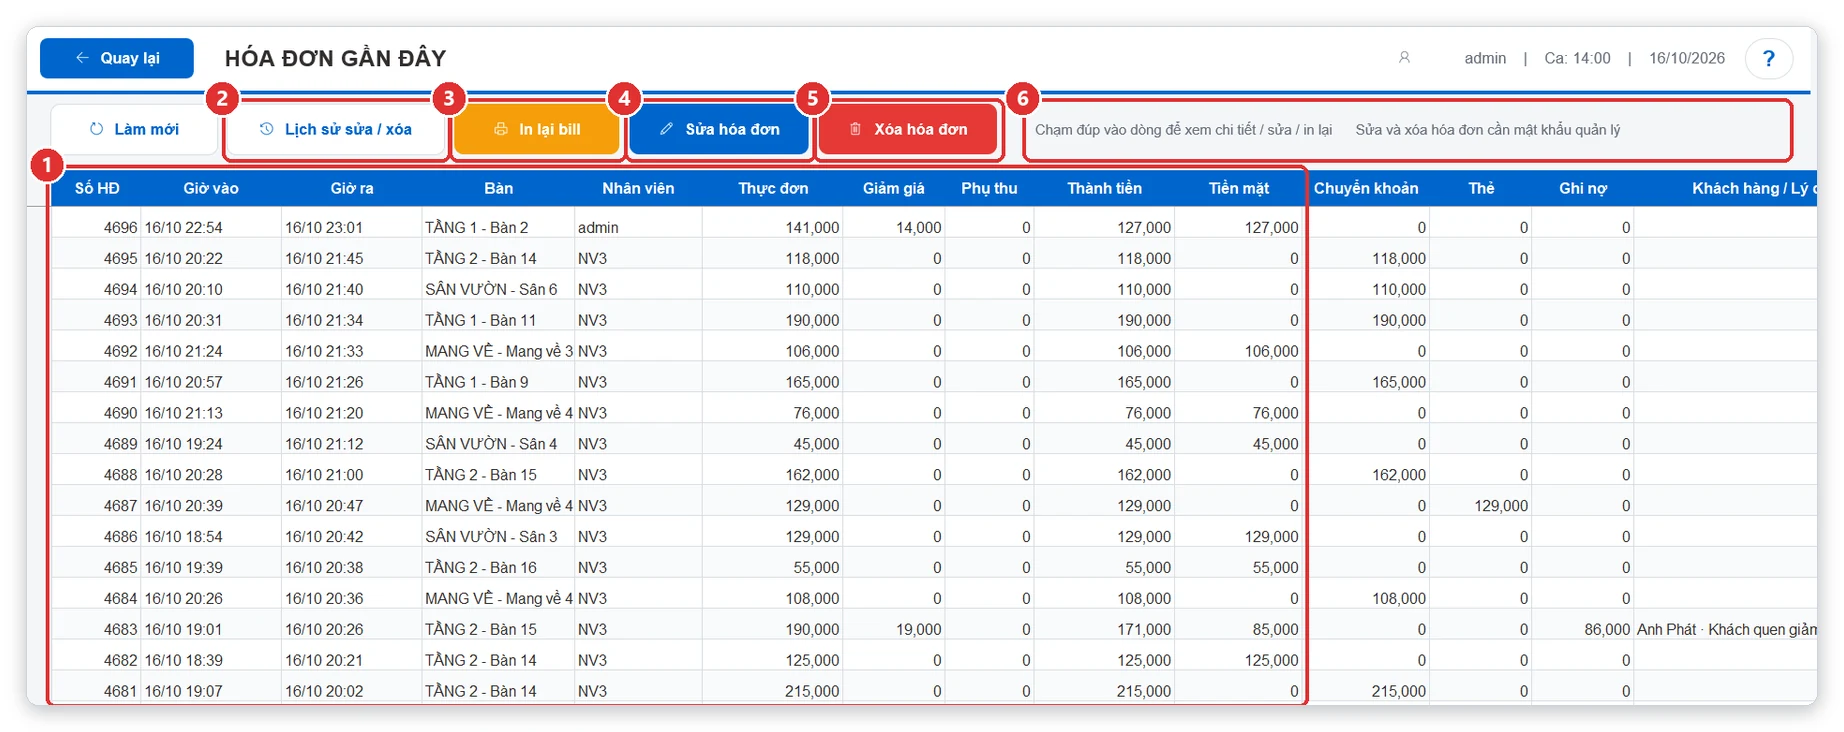1844x732 pixels.
Task: Click the Nhân viên column header
Action: (638, 188)
